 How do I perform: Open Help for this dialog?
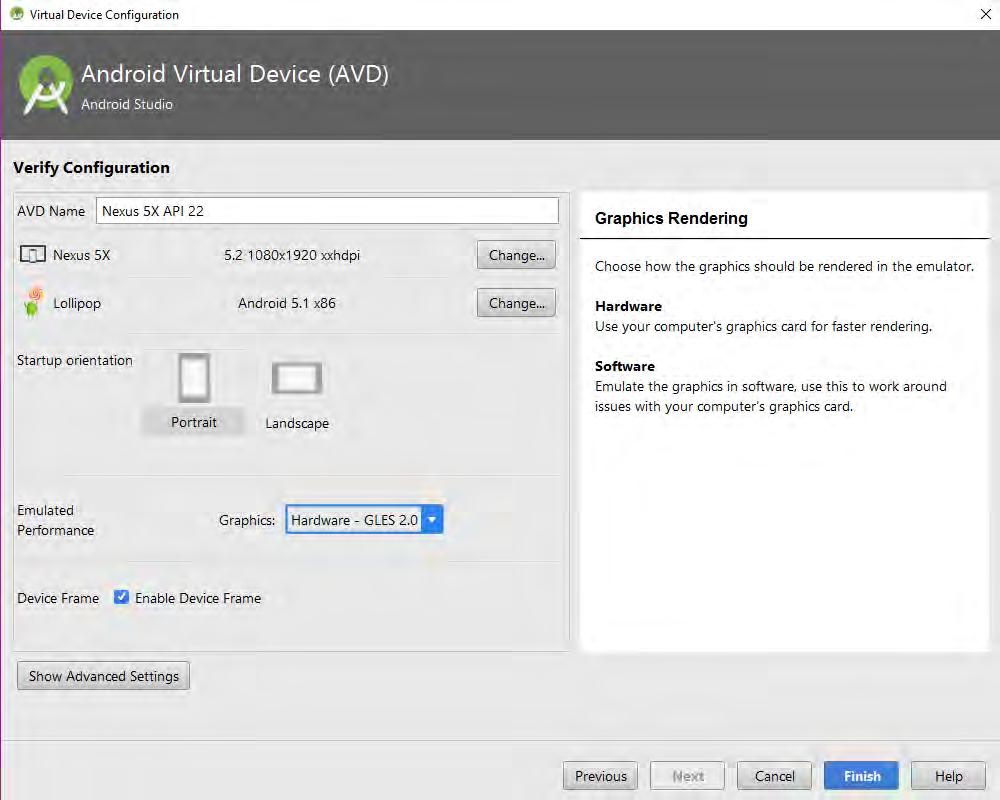click(948, 776)
